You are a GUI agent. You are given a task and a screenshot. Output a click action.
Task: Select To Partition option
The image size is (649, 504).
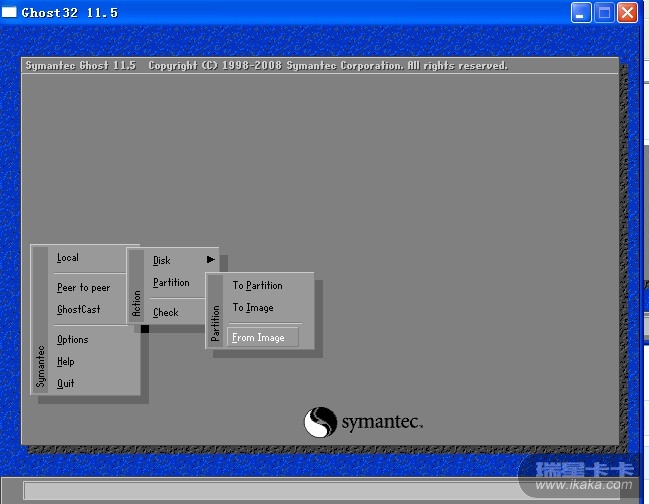(x=257, y=286)
